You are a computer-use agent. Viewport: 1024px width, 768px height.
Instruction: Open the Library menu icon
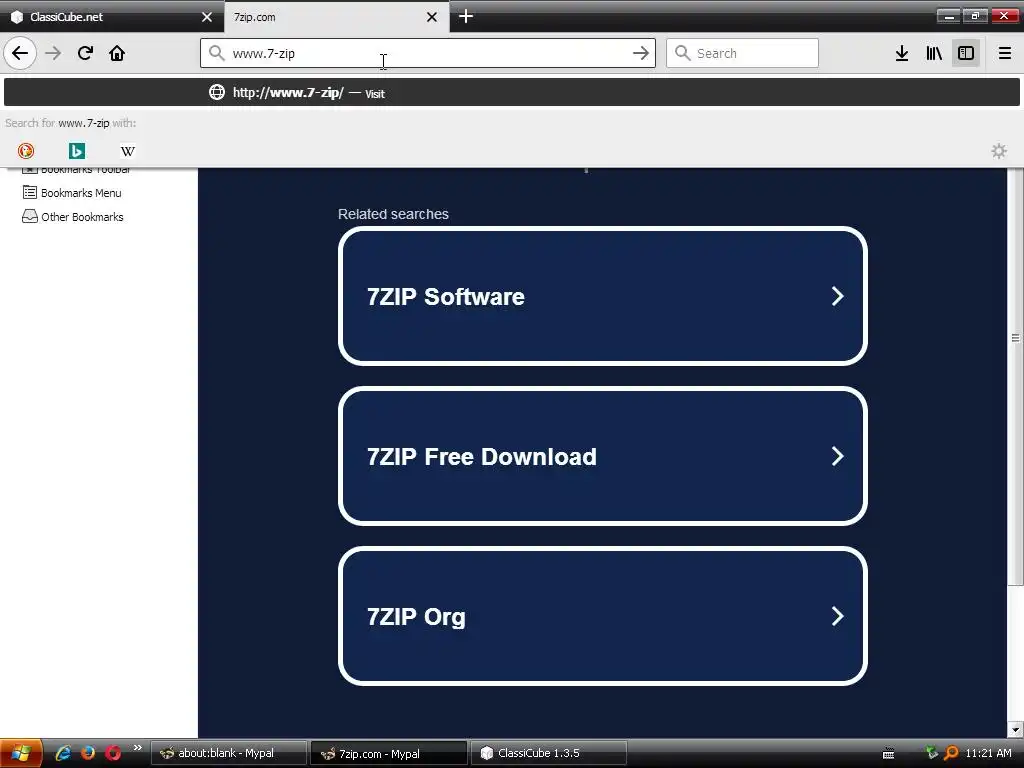(934, 53)
